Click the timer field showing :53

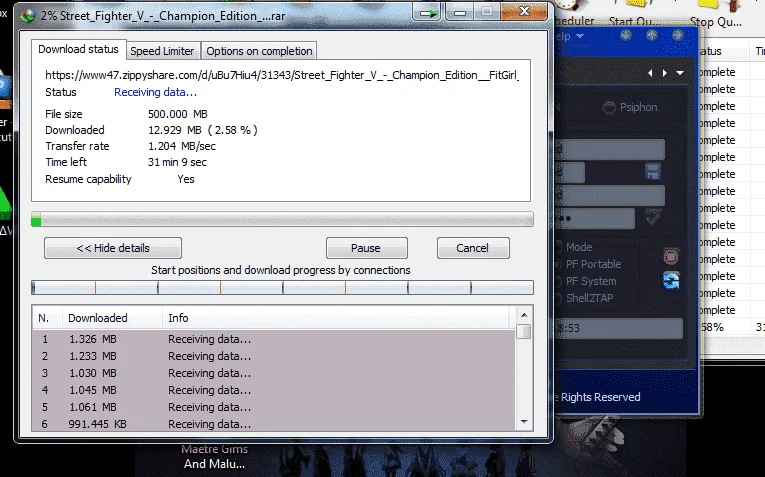[619, 328]
